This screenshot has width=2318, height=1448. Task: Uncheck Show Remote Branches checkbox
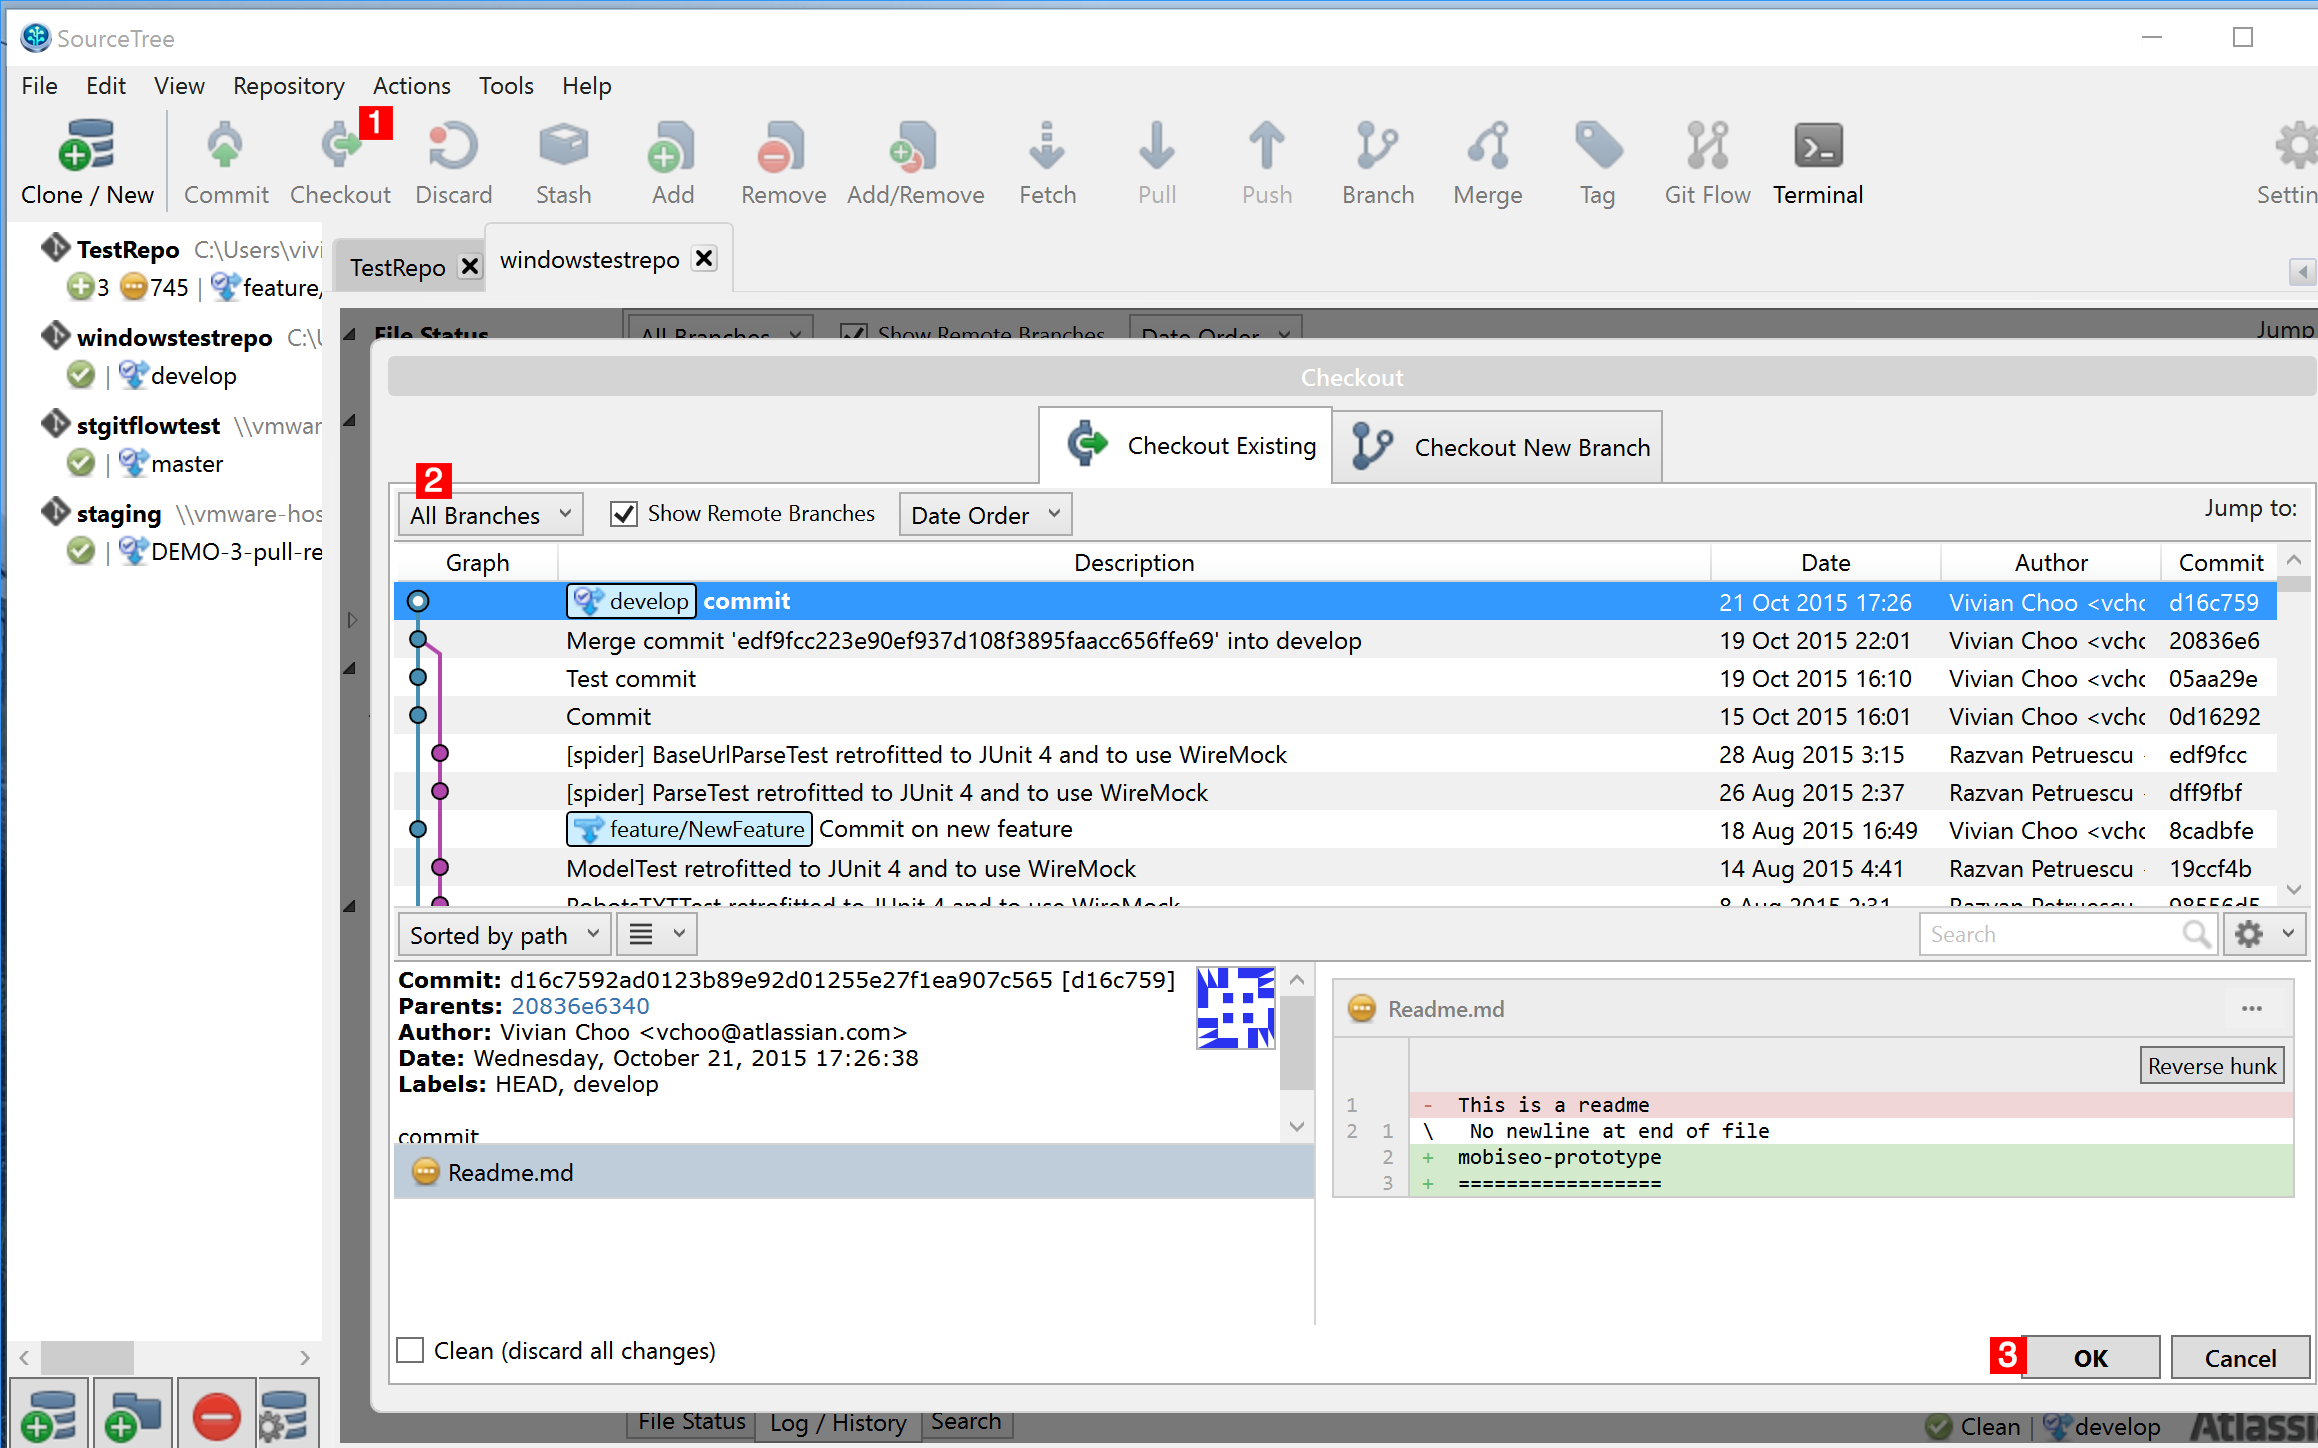(624, 514)
